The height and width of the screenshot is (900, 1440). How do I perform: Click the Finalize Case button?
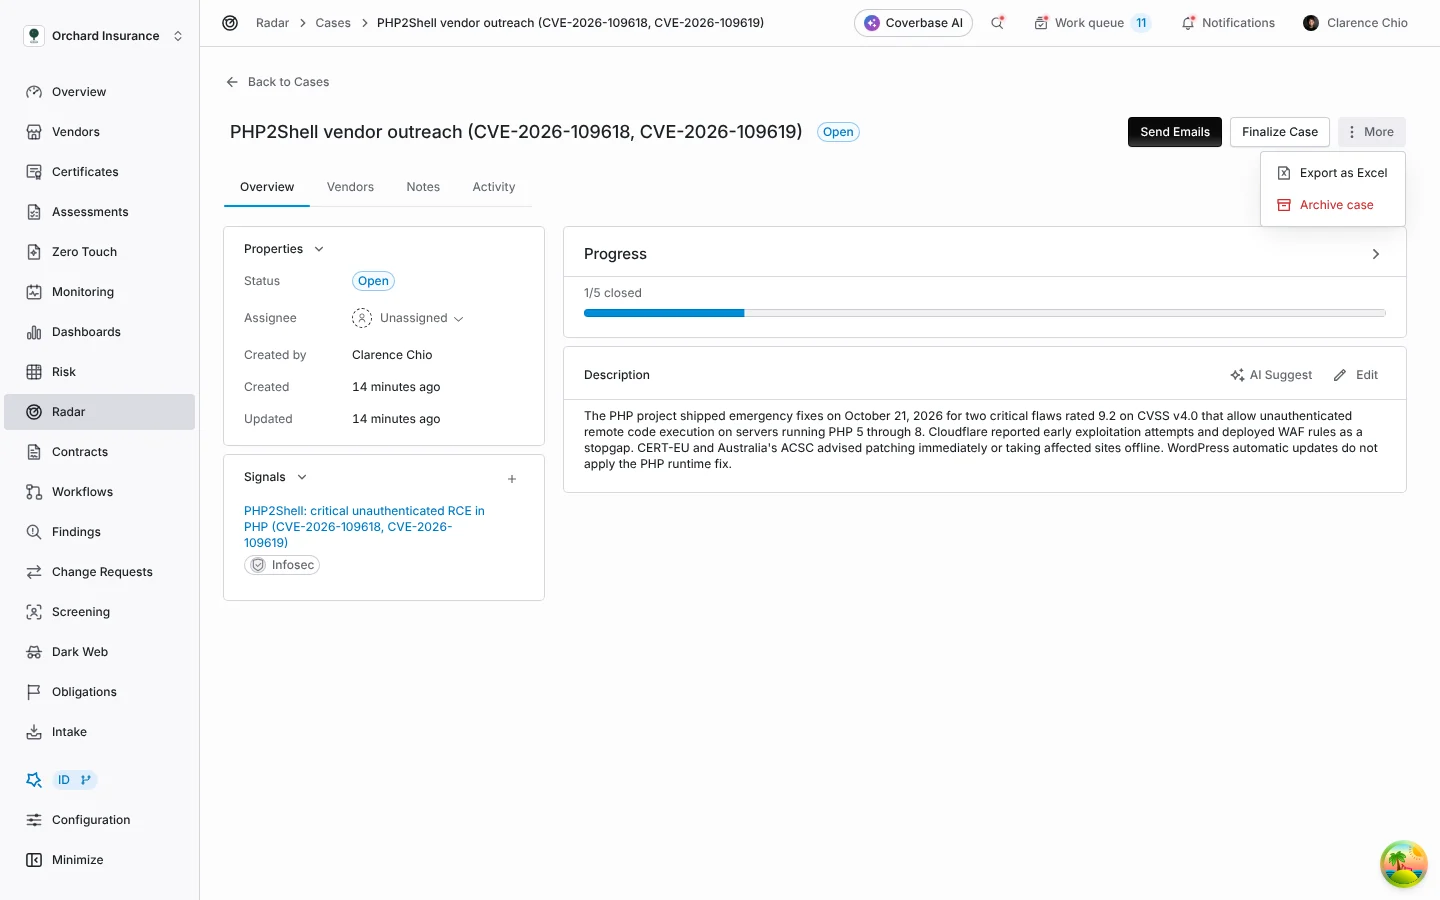point(1280,132)
